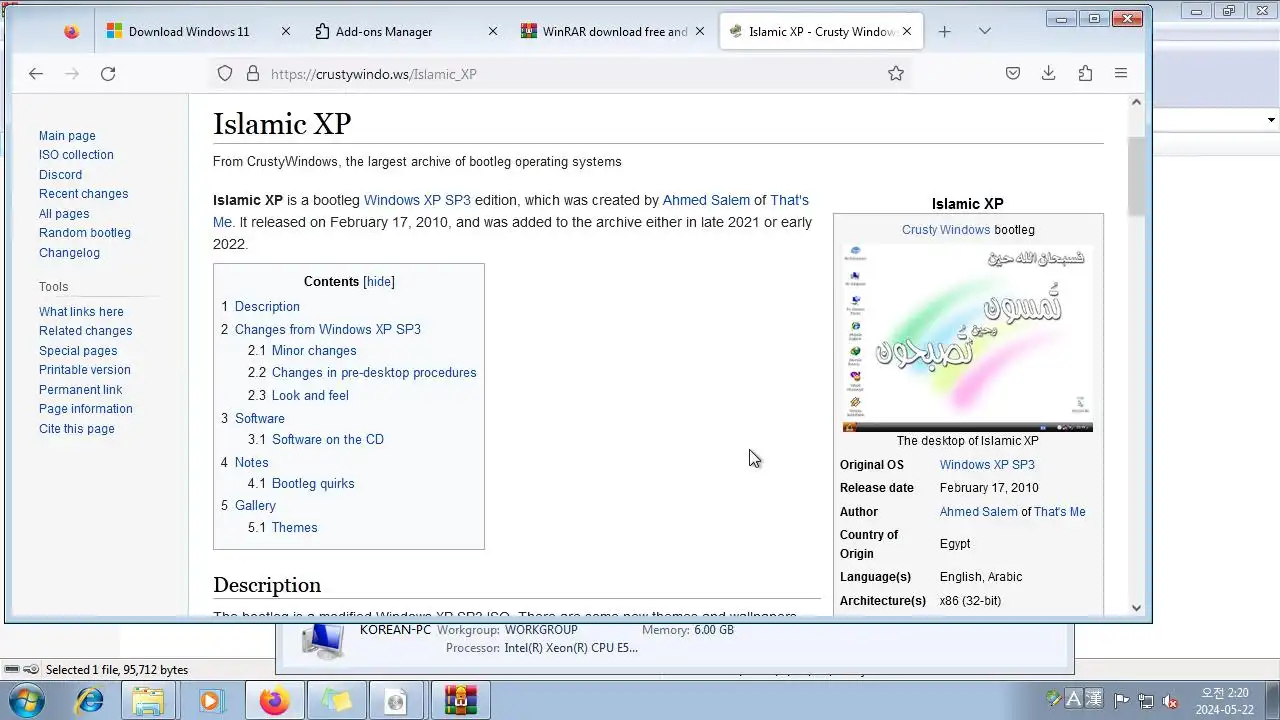Open infobox Original OS Windows XP SP3 link
The height and width of the screenshot is (720, 1280).
coord(987,465)
